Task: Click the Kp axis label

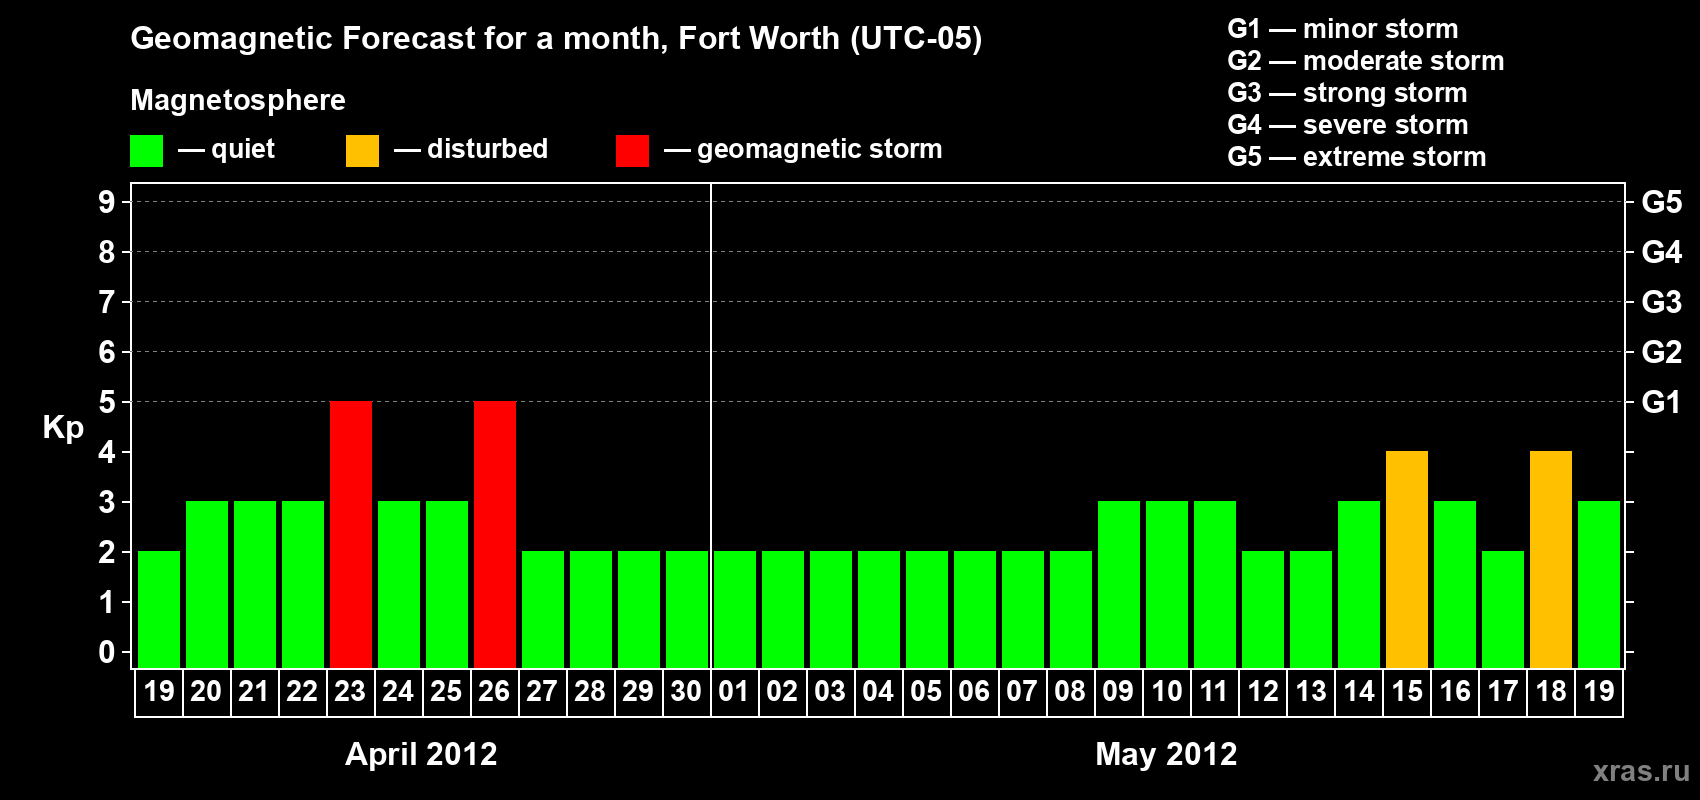Action: [x=63, y=428]
